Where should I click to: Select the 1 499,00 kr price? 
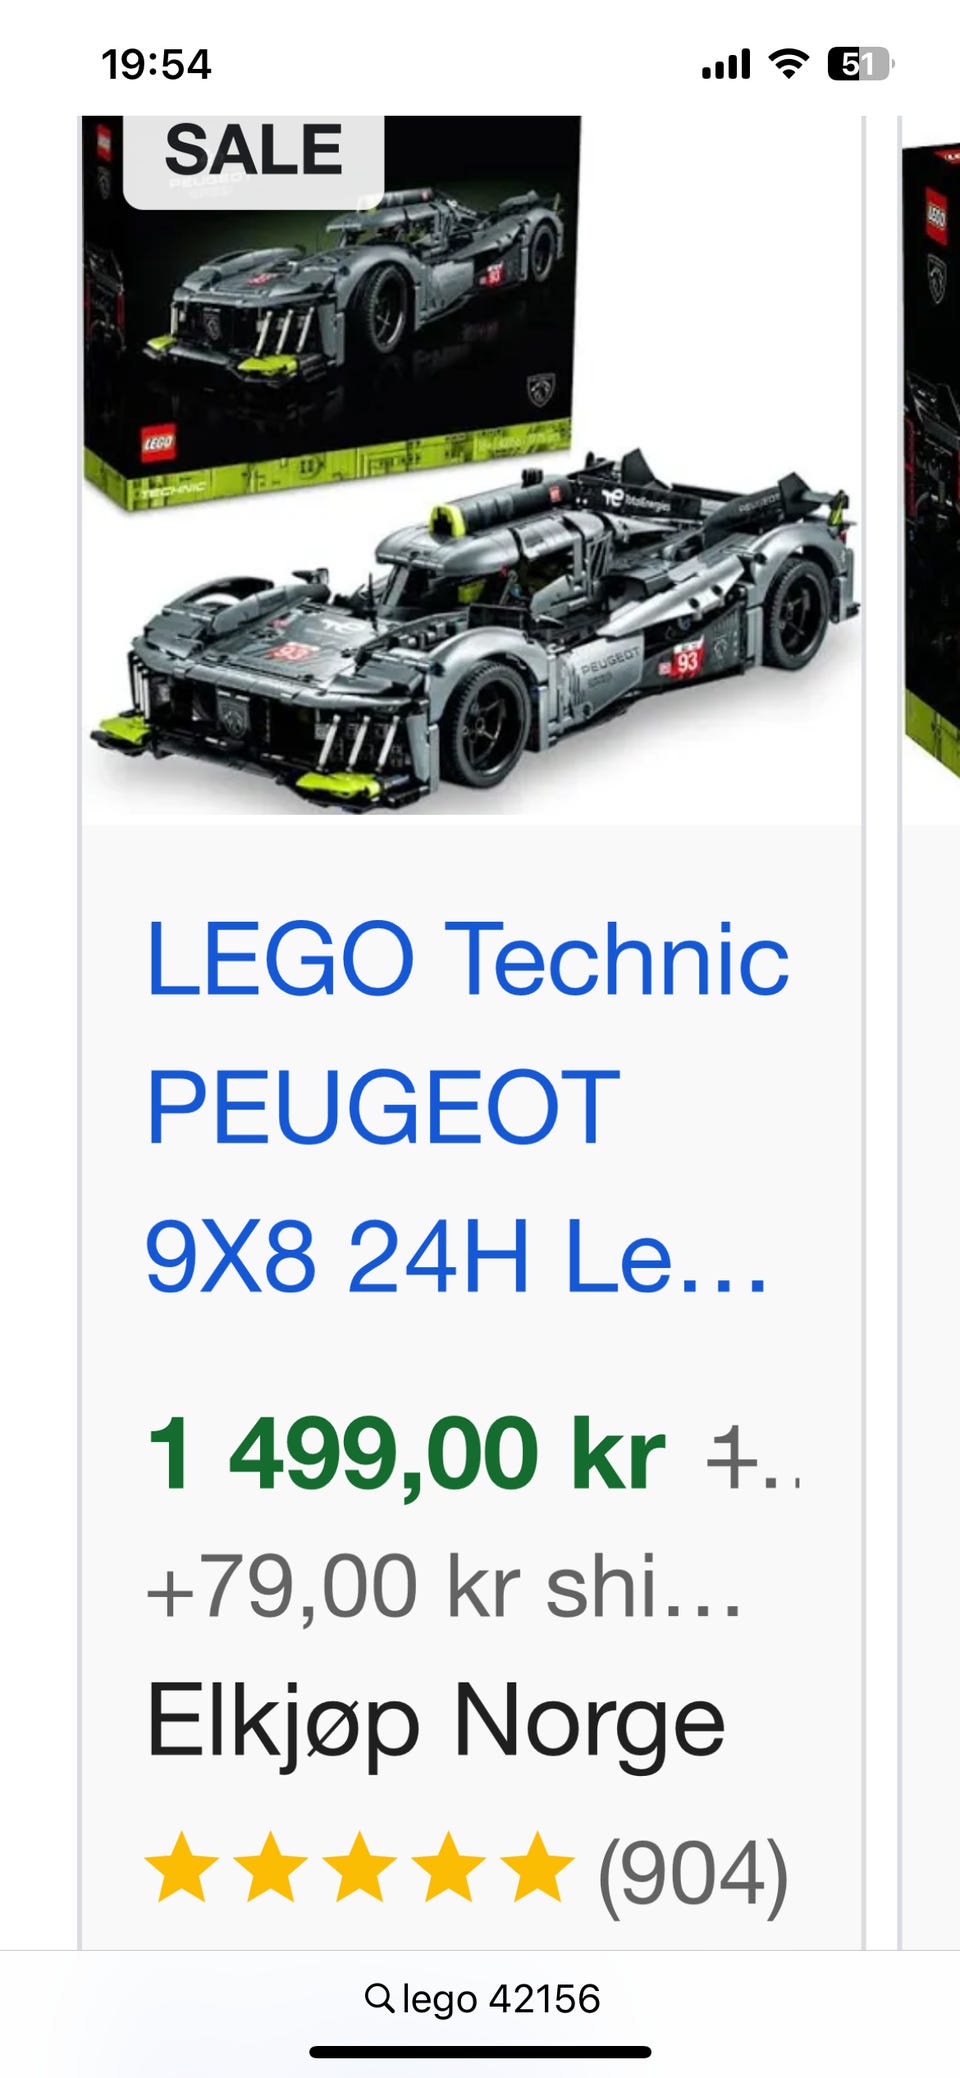tap(406, 1453)
